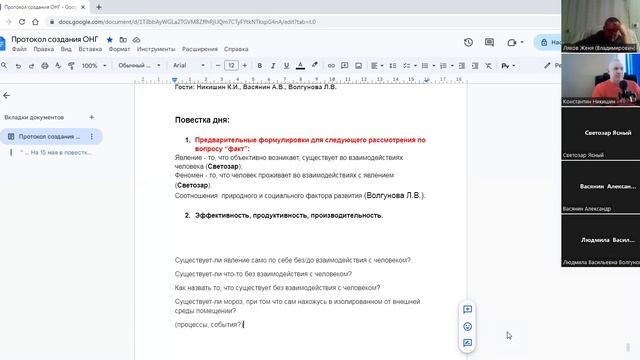Open options for Протокол создания tab

[x=91, y=137]
